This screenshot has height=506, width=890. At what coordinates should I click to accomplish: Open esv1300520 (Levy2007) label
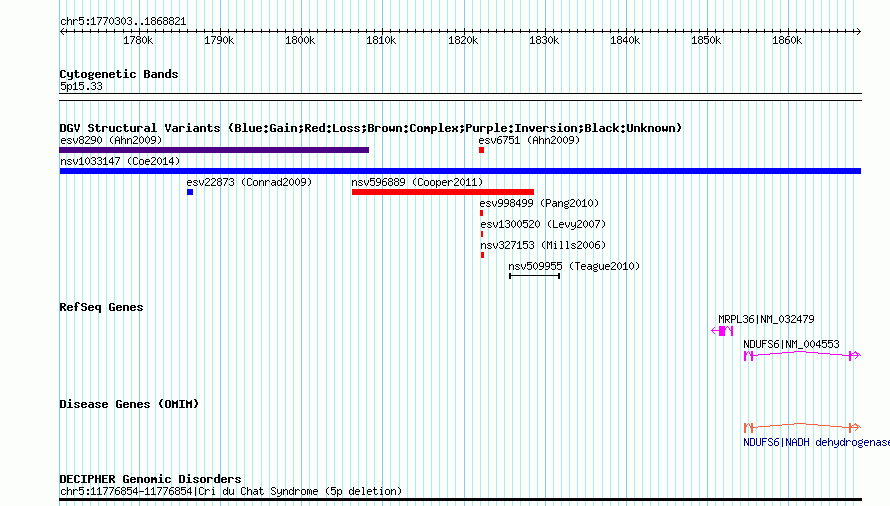pos(543,224)
